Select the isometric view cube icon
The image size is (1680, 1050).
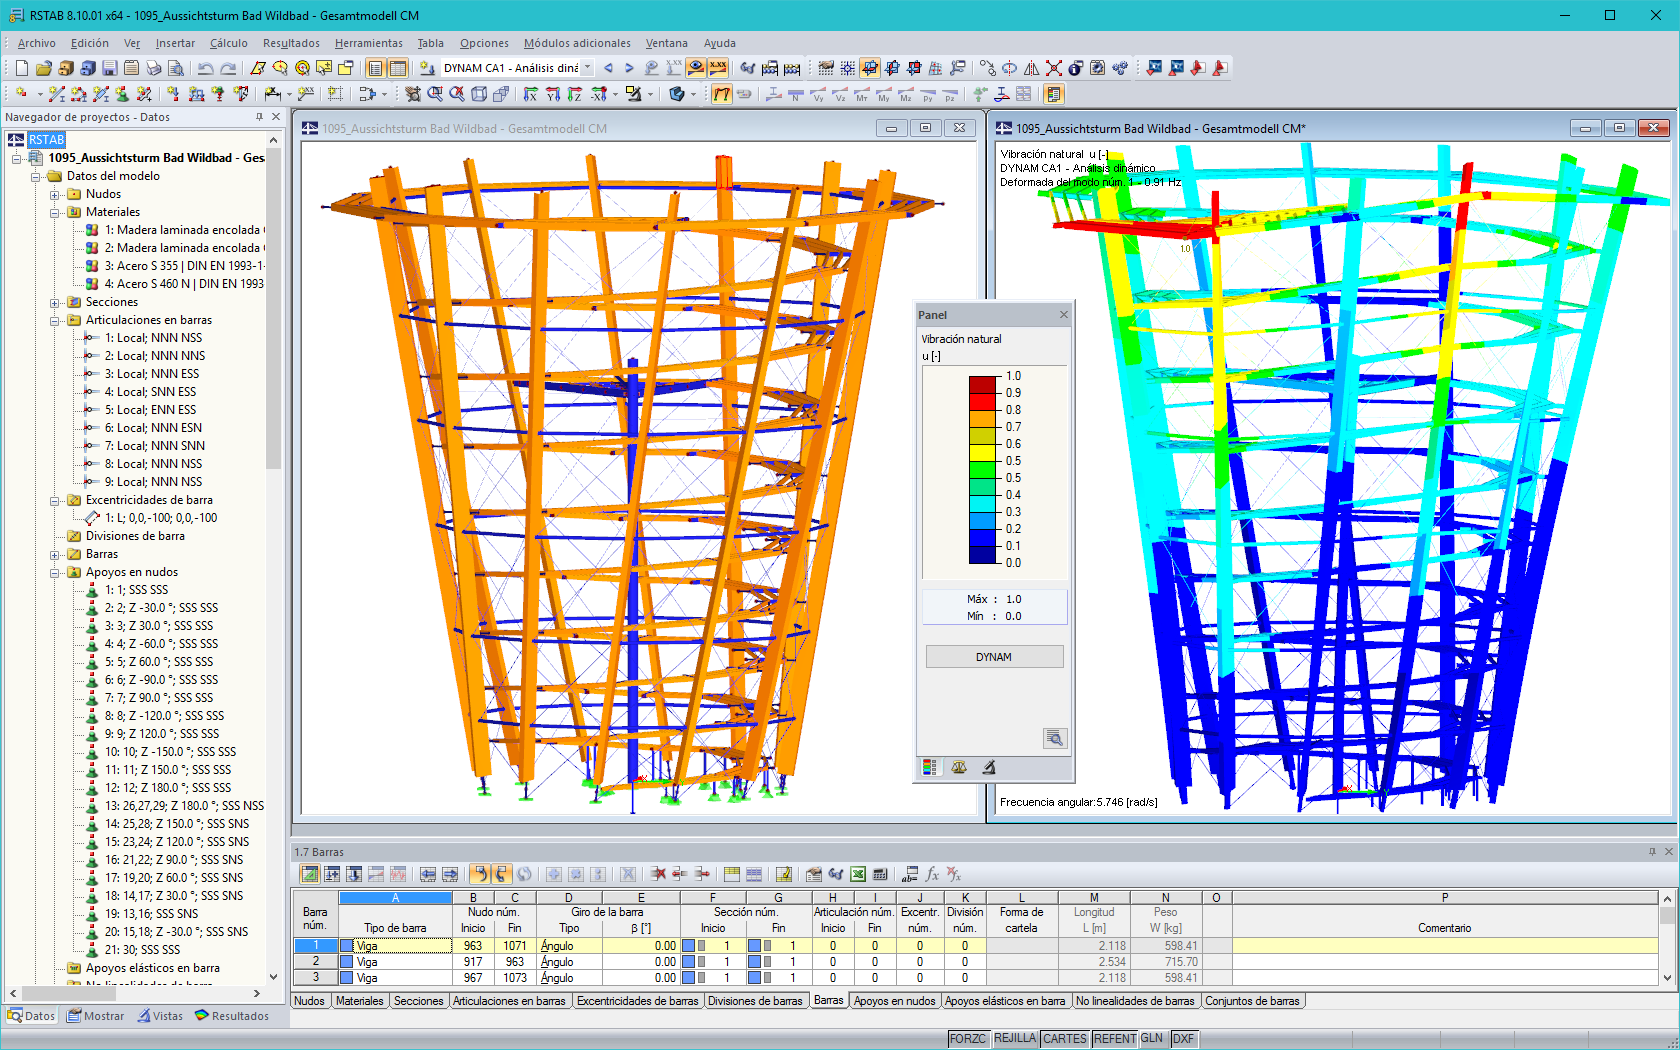[481, 93]
